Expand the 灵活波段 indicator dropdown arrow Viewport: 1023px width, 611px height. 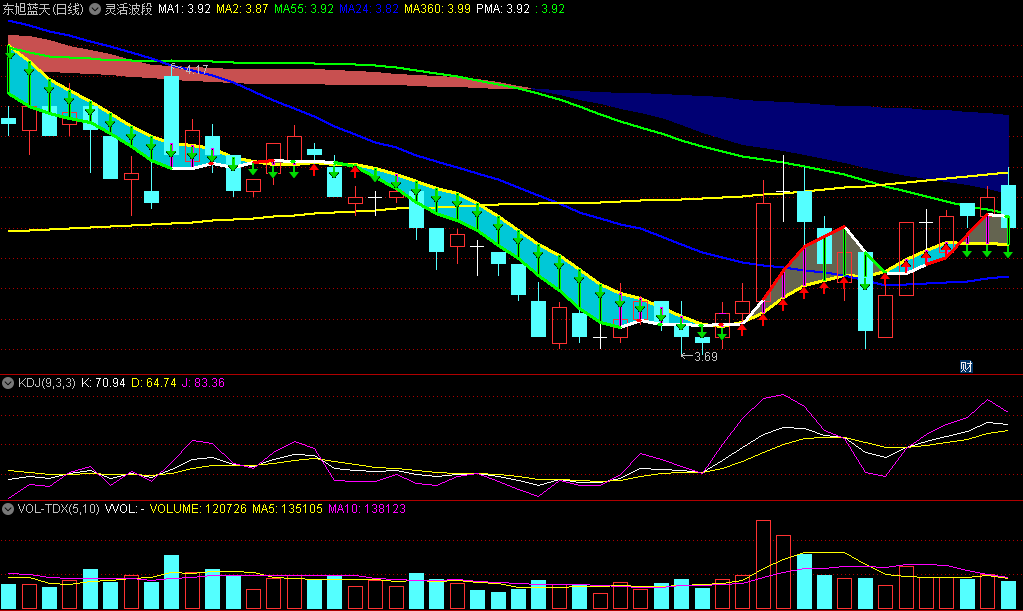tap(95, 9)
